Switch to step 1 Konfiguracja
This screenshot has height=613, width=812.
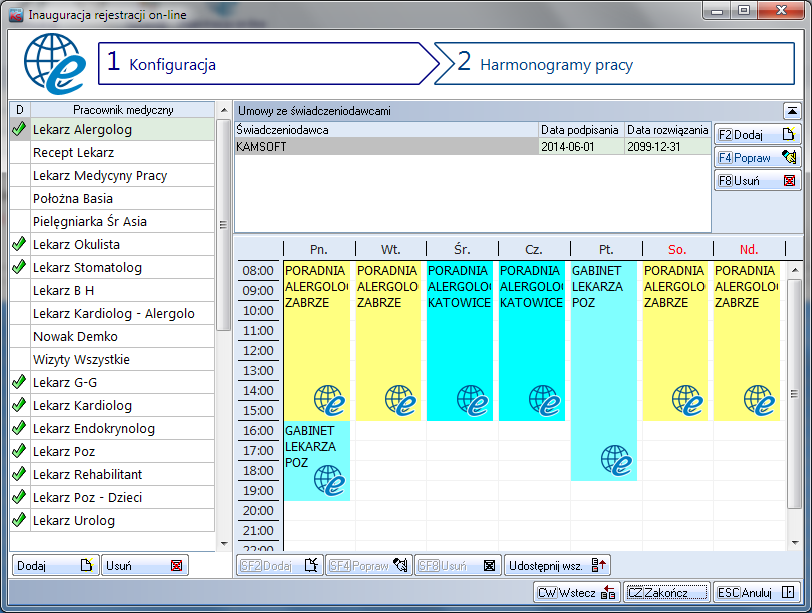265,65
